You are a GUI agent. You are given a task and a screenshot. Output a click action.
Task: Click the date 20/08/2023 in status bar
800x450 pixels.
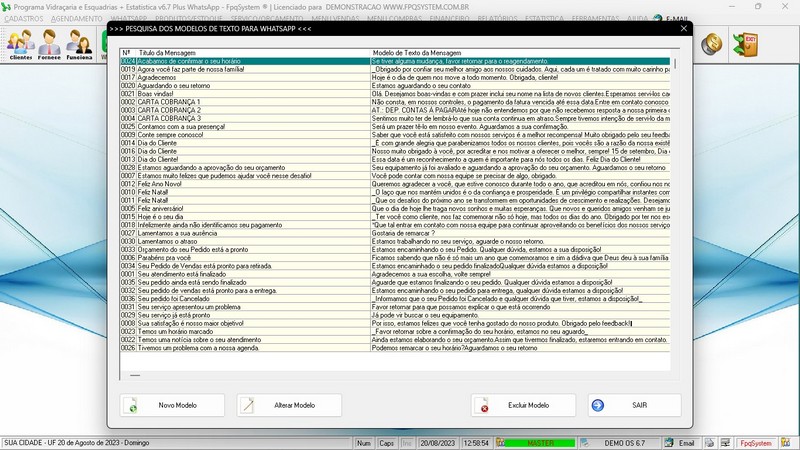click(x=437, y=443)
